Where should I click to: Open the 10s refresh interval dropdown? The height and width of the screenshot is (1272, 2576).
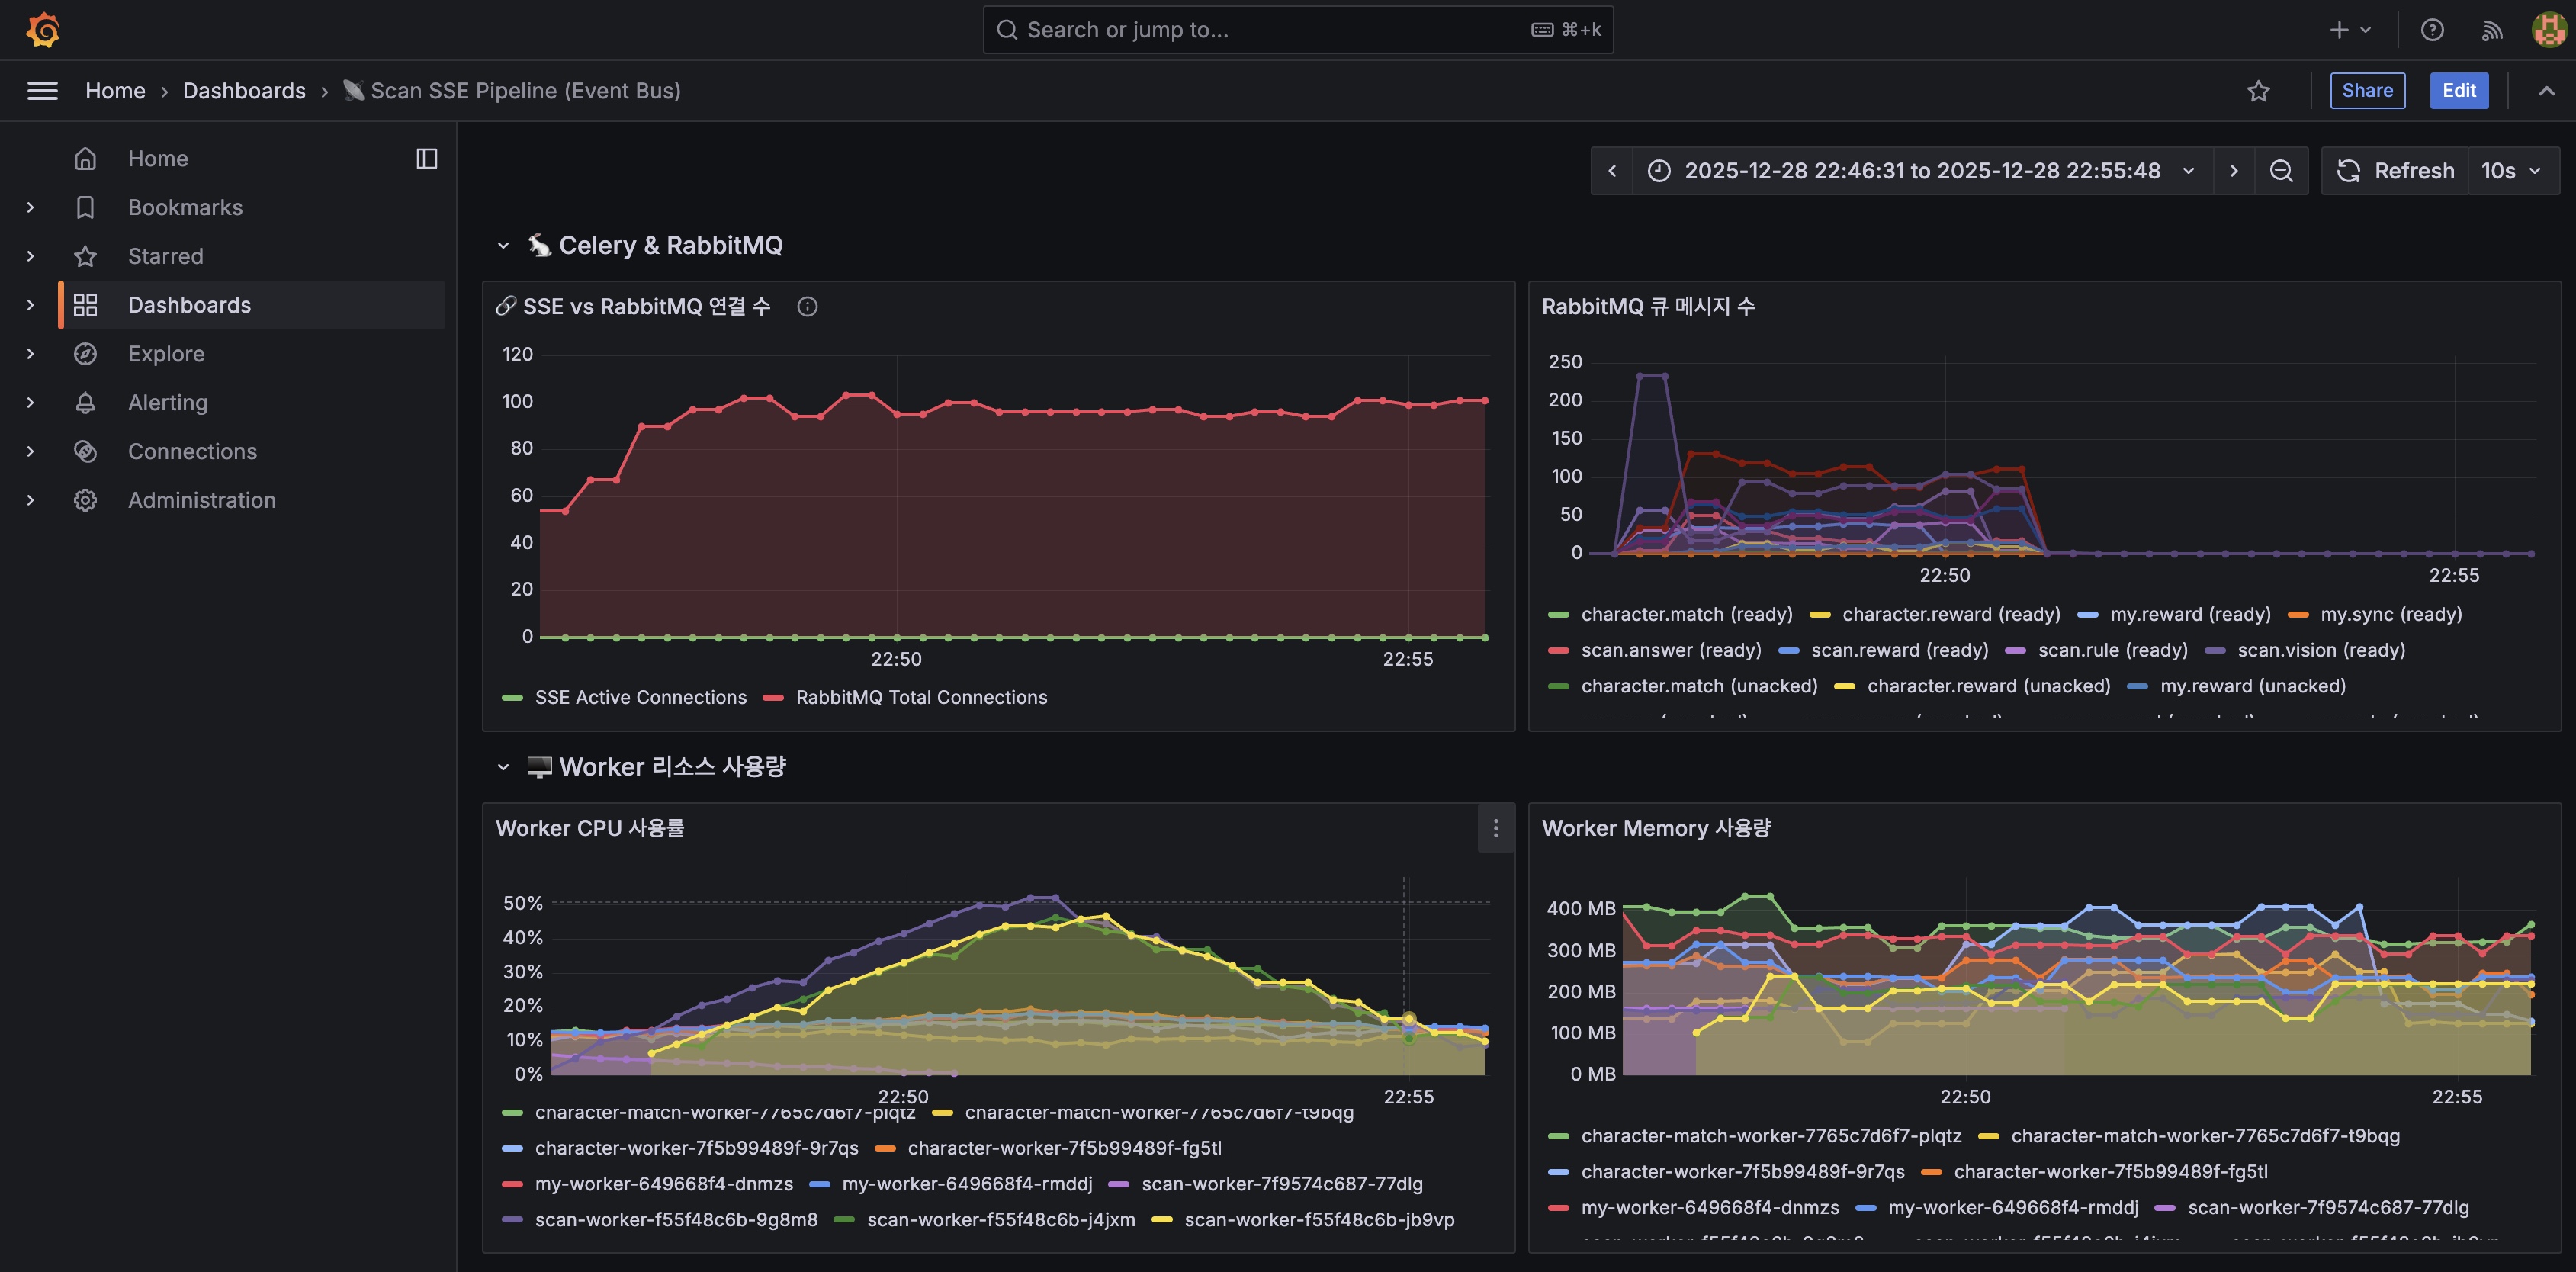pyautogui.click(x=2512, y=171)
